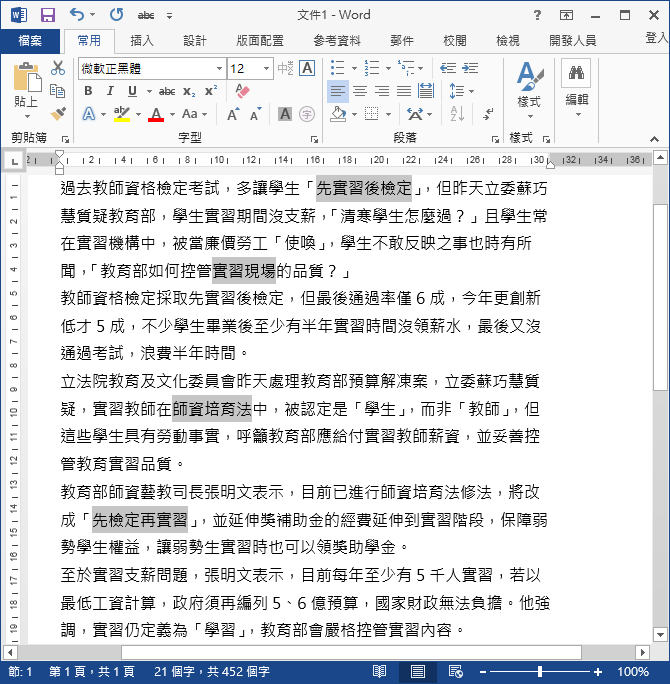Expand numbering list options arrow
Viewport: 670px width, 684px height.
(388, 68)
